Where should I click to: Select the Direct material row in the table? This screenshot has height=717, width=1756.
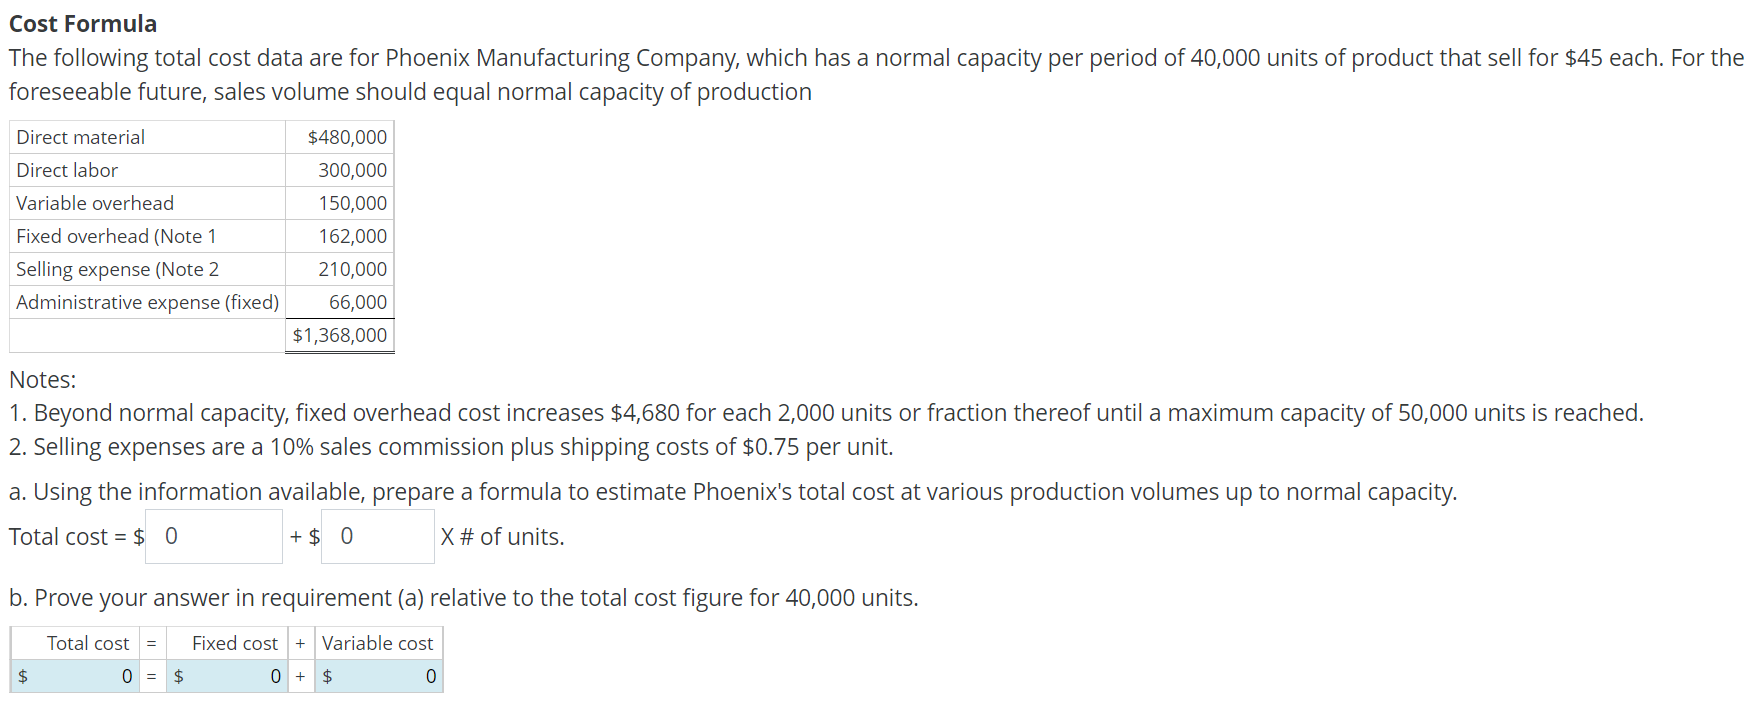click(80, 137)
